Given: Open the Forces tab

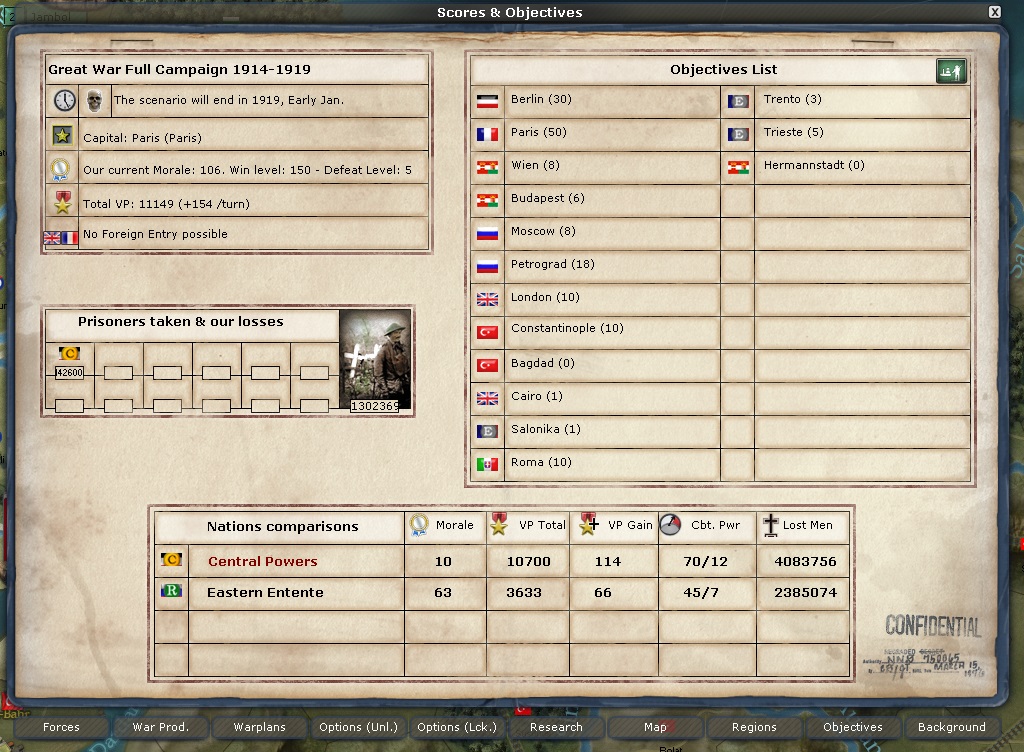Looking at the screenshot, I should click(x=61, y=727).
